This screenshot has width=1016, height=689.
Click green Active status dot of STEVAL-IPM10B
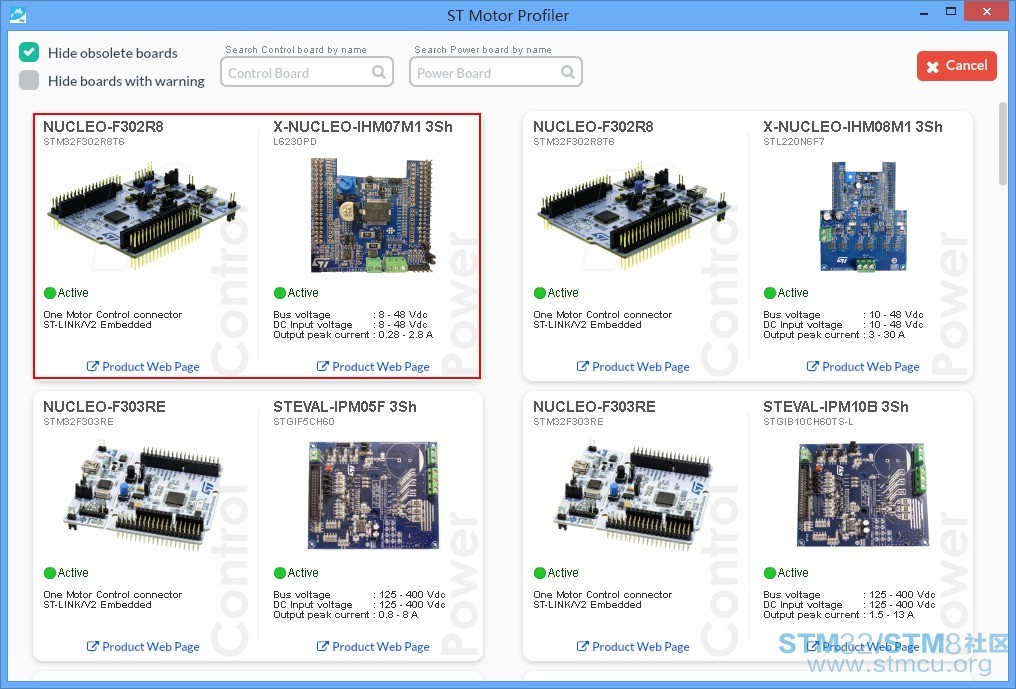(770, 573)
